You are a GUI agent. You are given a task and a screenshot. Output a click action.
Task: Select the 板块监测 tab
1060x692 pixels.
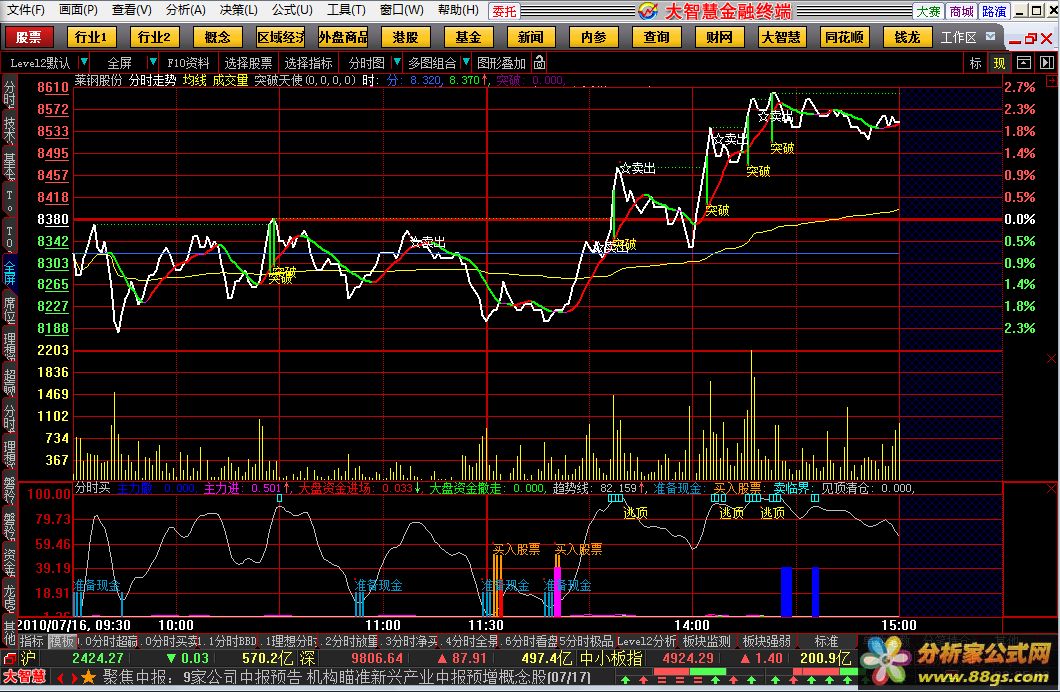pos(706,641)
